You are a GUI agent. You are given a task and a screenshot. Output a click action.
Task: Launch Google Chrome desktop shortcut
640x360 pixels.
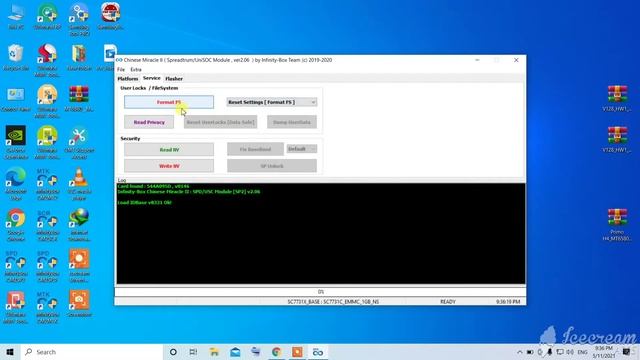coord(16,224)
